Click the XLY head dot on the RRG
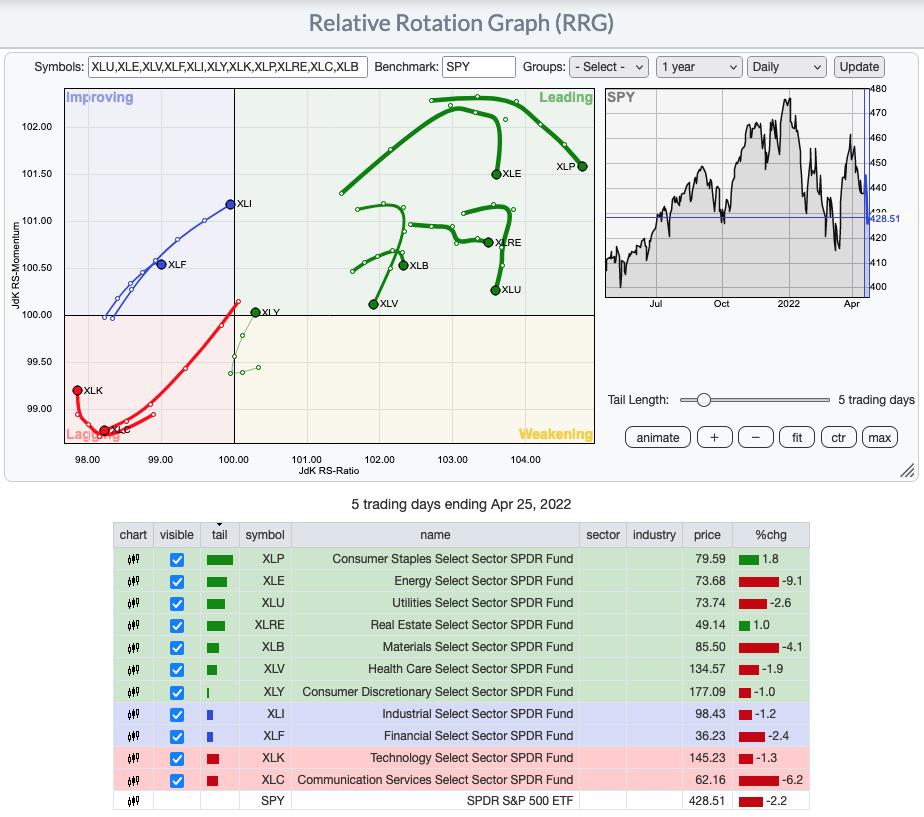Screen dimensions: 924x817 pos(255,312)
